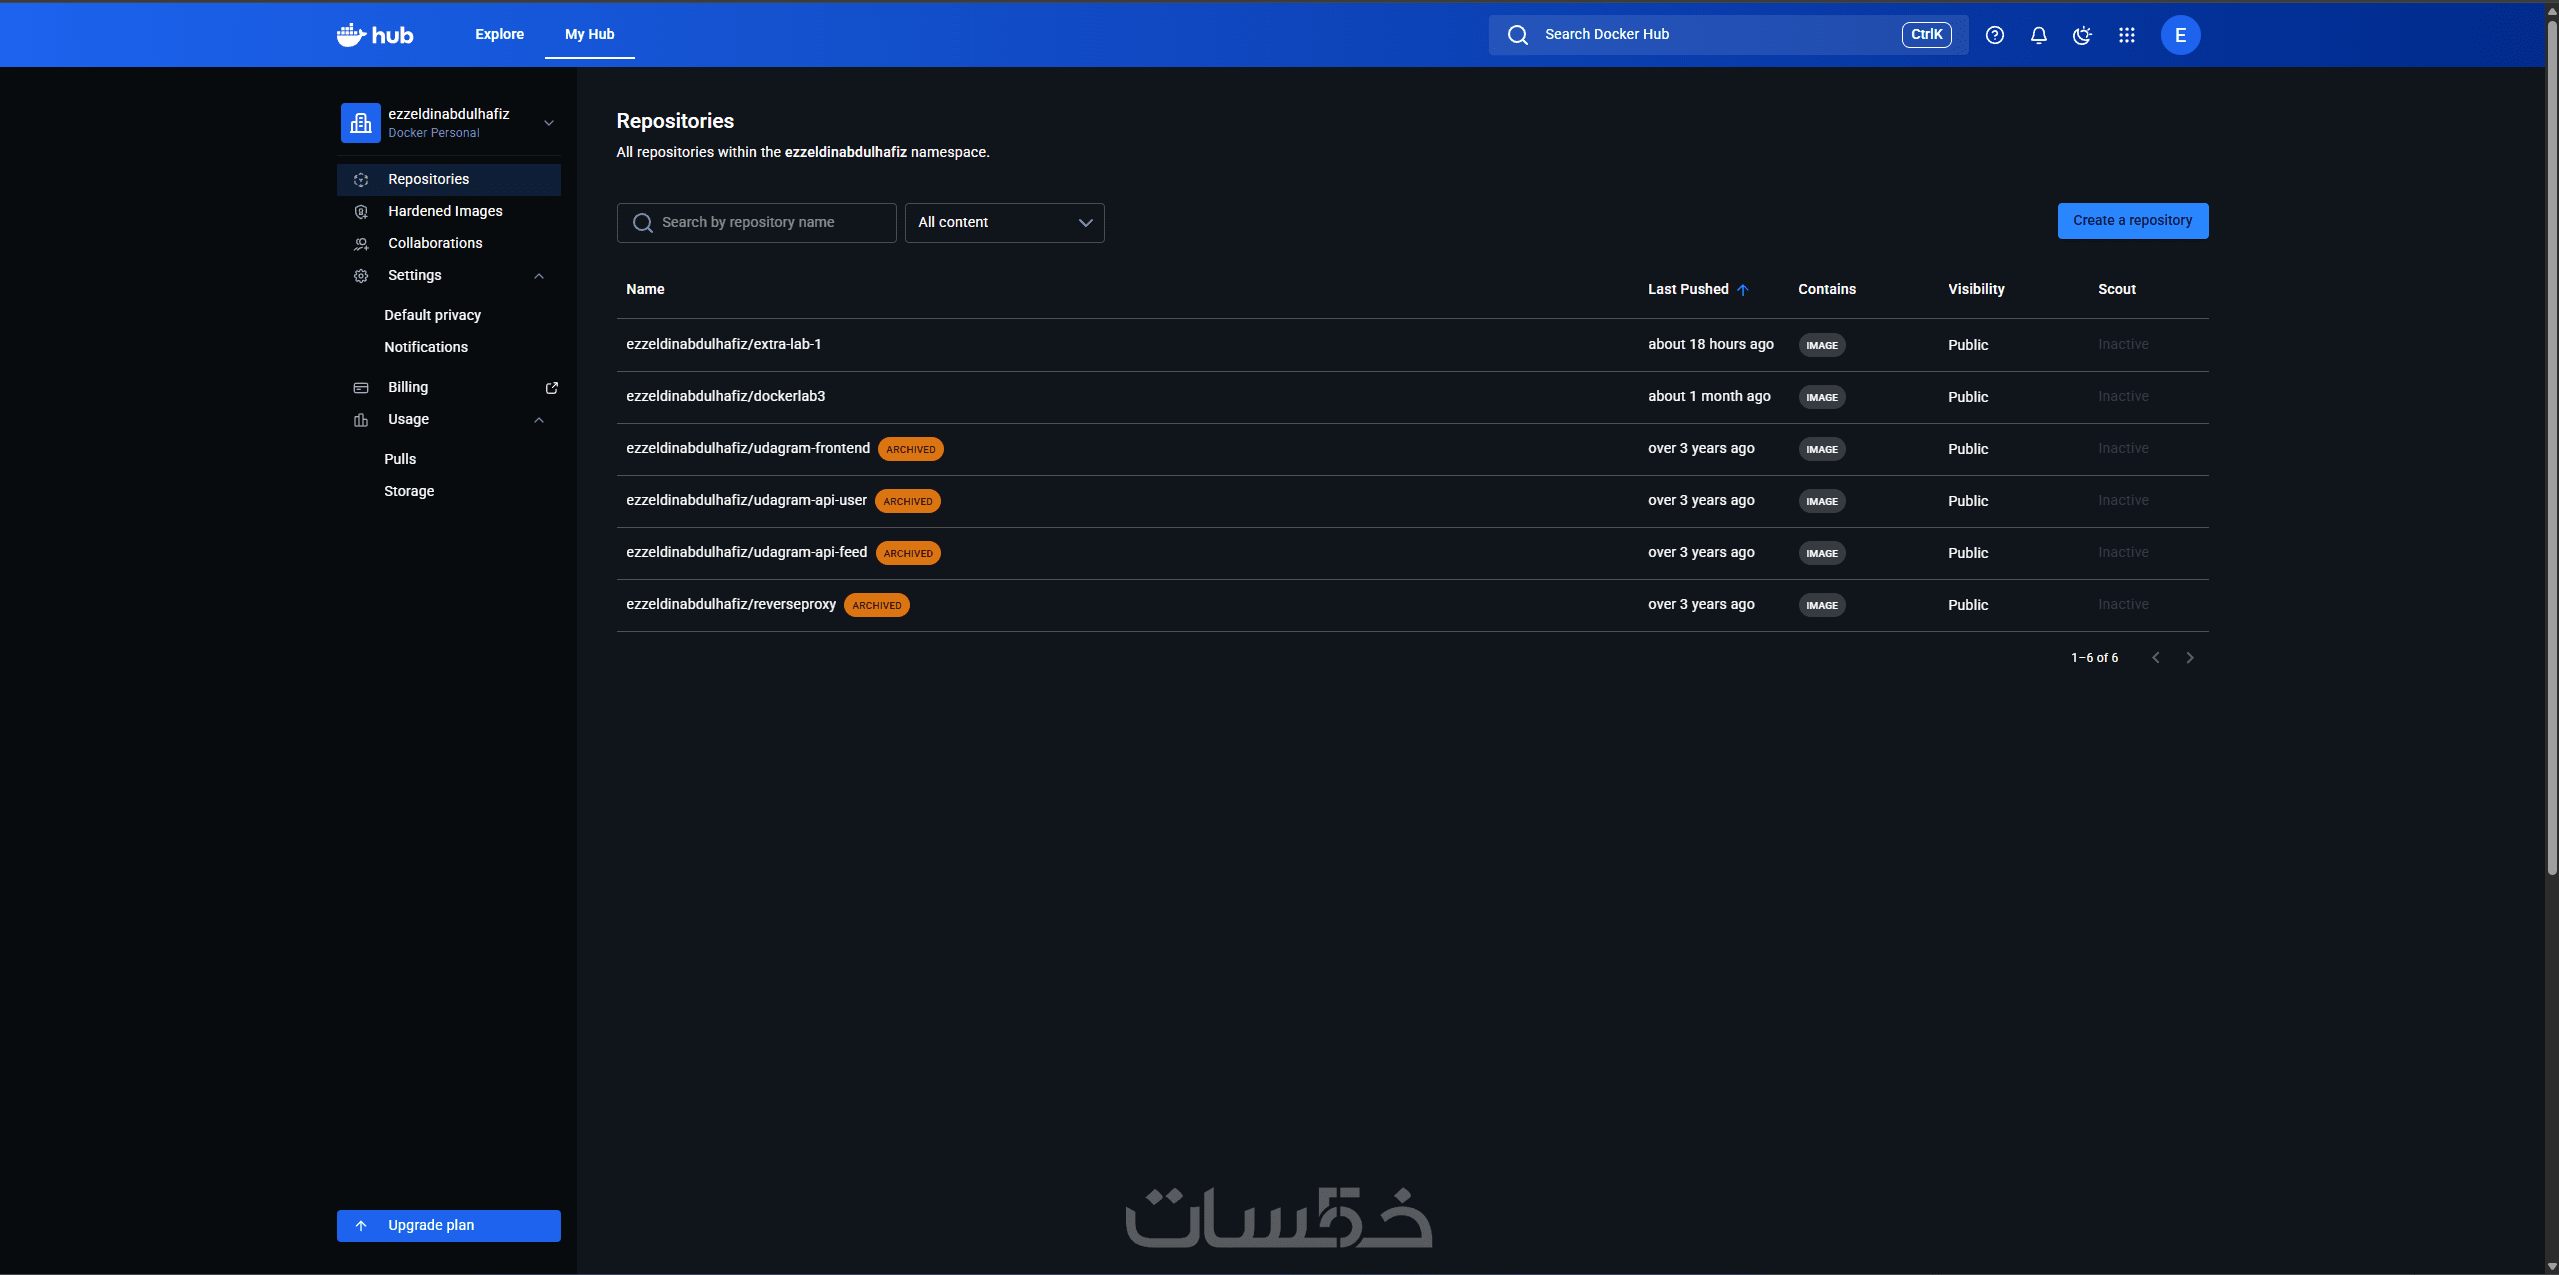The image size is (2559, 1275).
Task: Click the Billing external link icon
Action: click(x=551, y=387)
